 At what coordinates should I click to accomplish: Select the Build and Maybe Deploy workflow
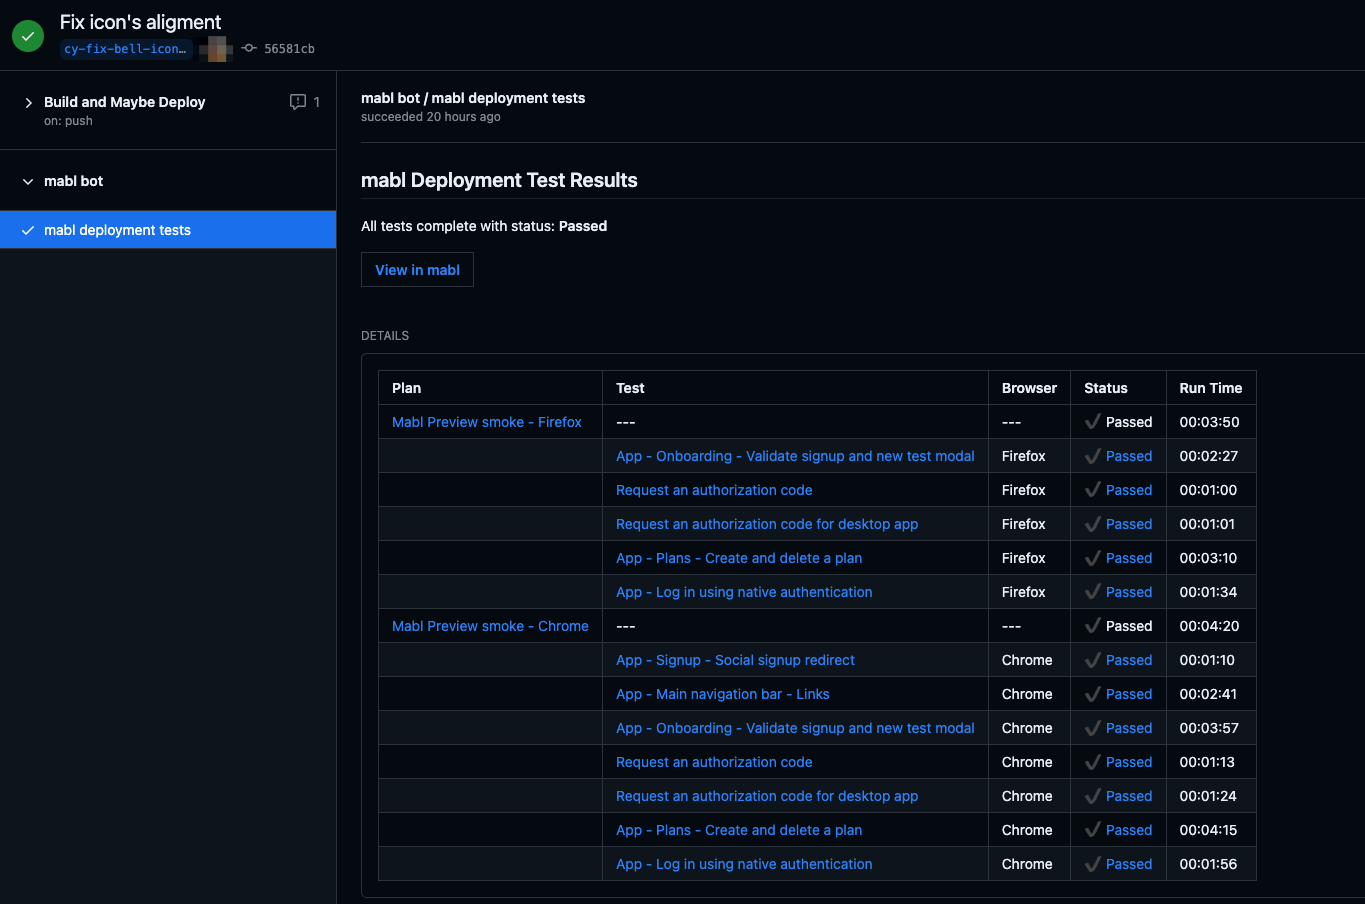124,101
